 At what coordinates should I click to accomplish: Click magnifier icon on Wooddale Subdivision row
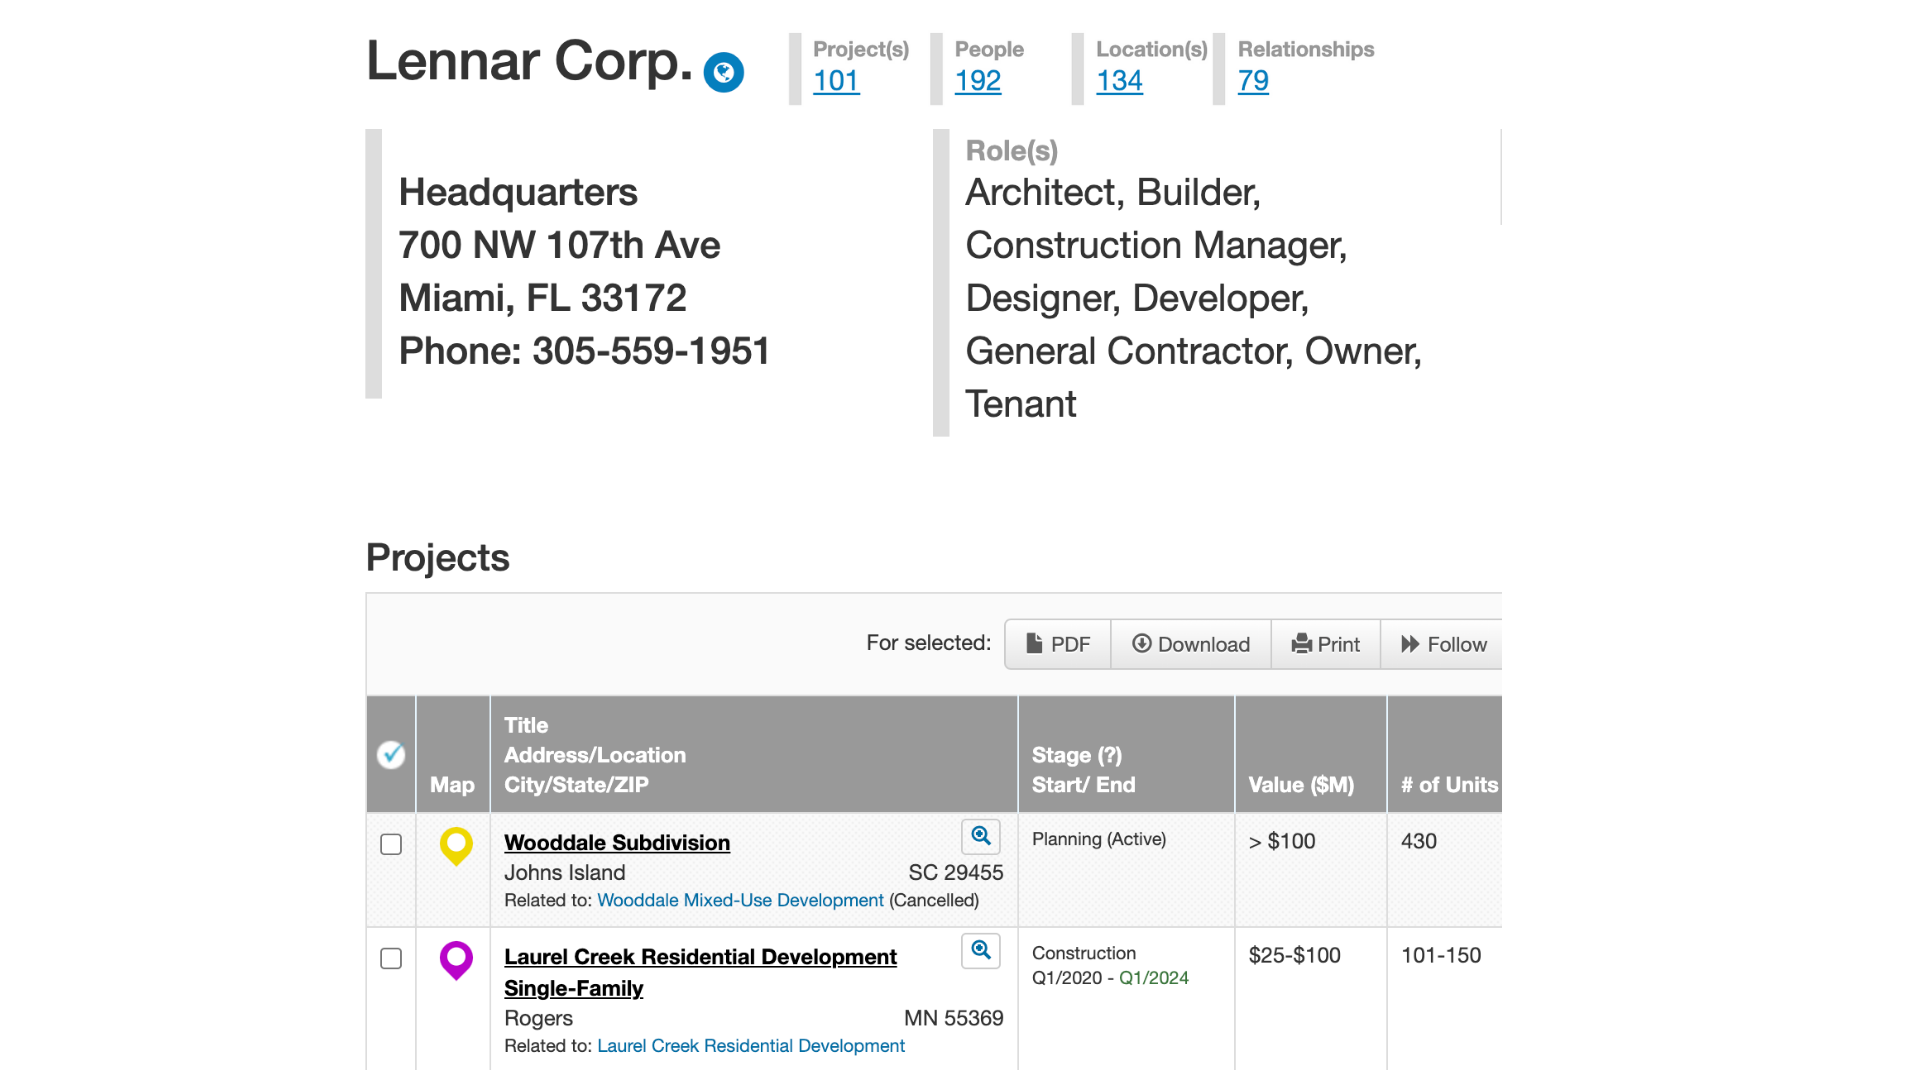980,837
